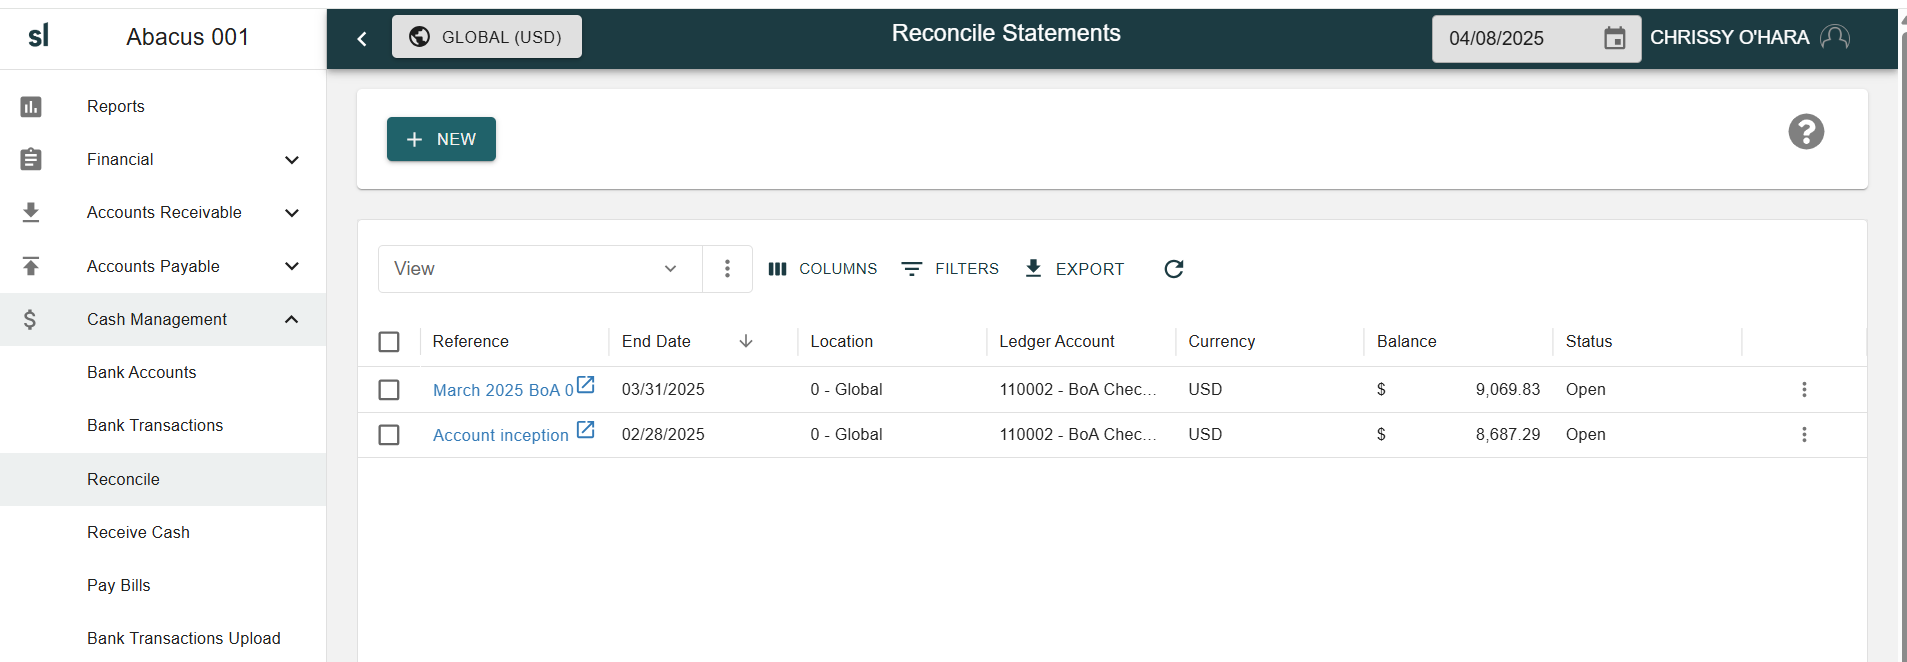The width and height of the screenshot is (1907, 662).
Task: Check the Account inception row checkbox
Action: (x=389, y=435)
